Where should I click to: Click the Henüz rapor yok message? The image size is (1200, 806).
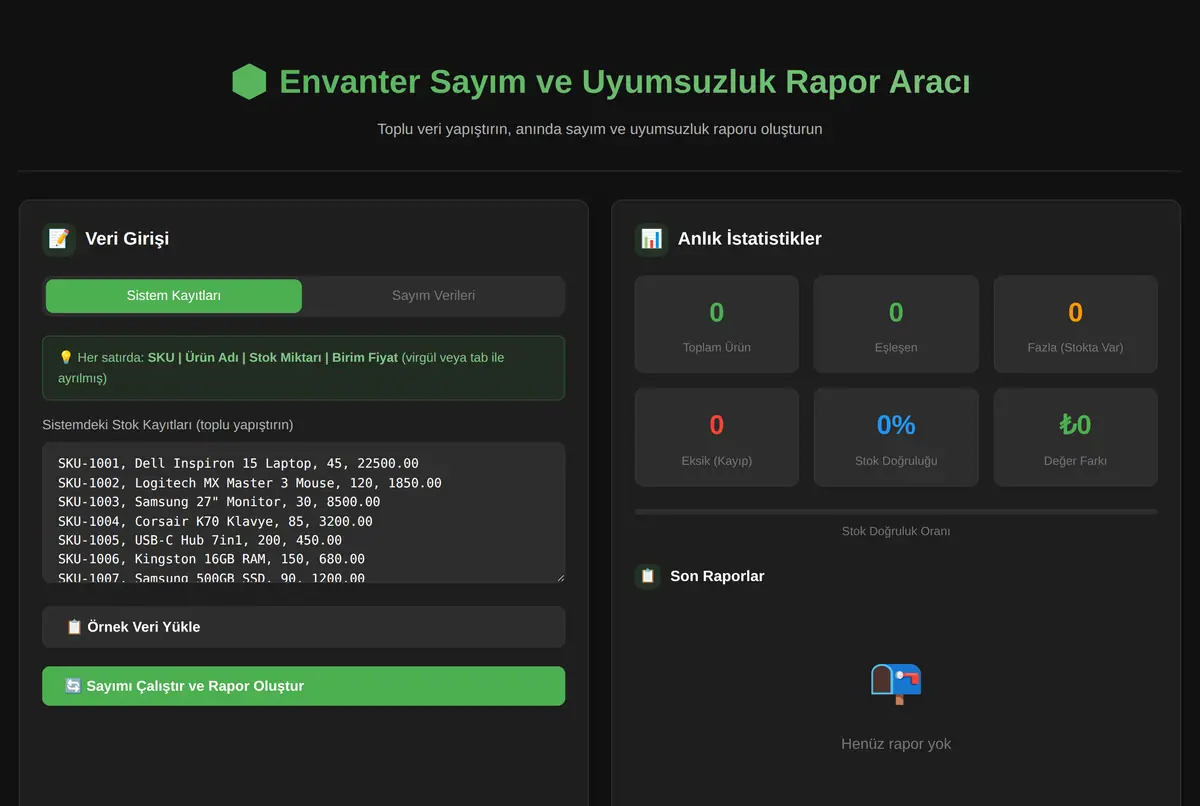(896, 744)
